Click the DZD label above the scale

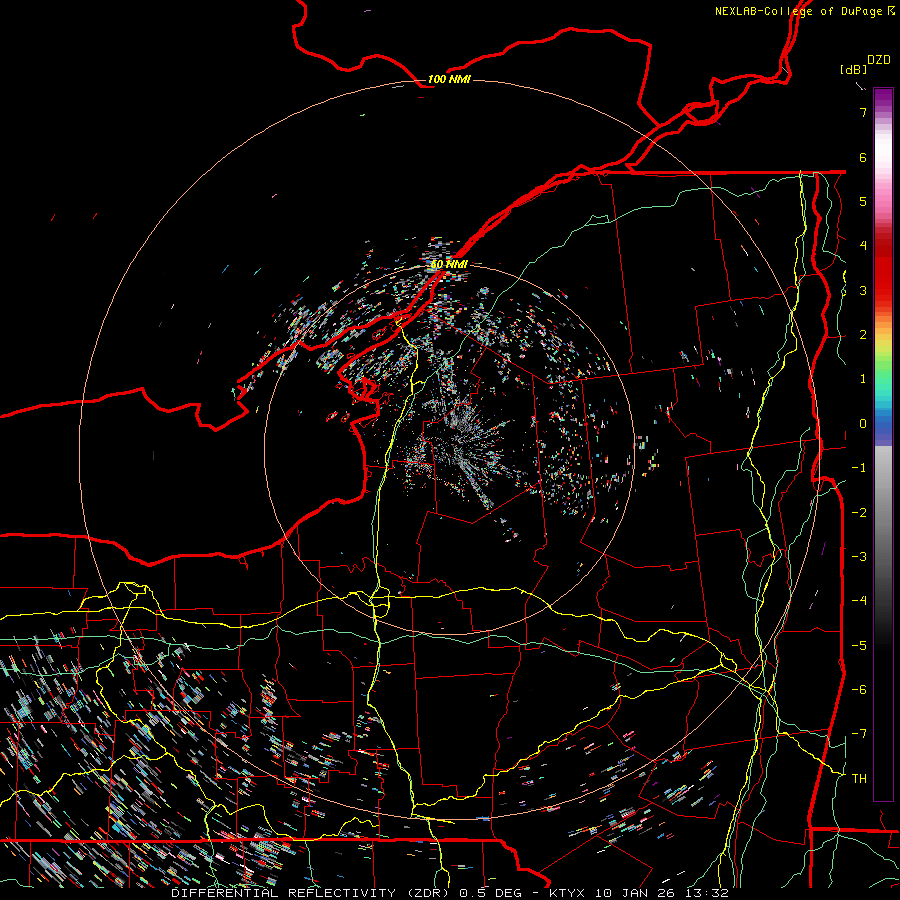(879, 60)
